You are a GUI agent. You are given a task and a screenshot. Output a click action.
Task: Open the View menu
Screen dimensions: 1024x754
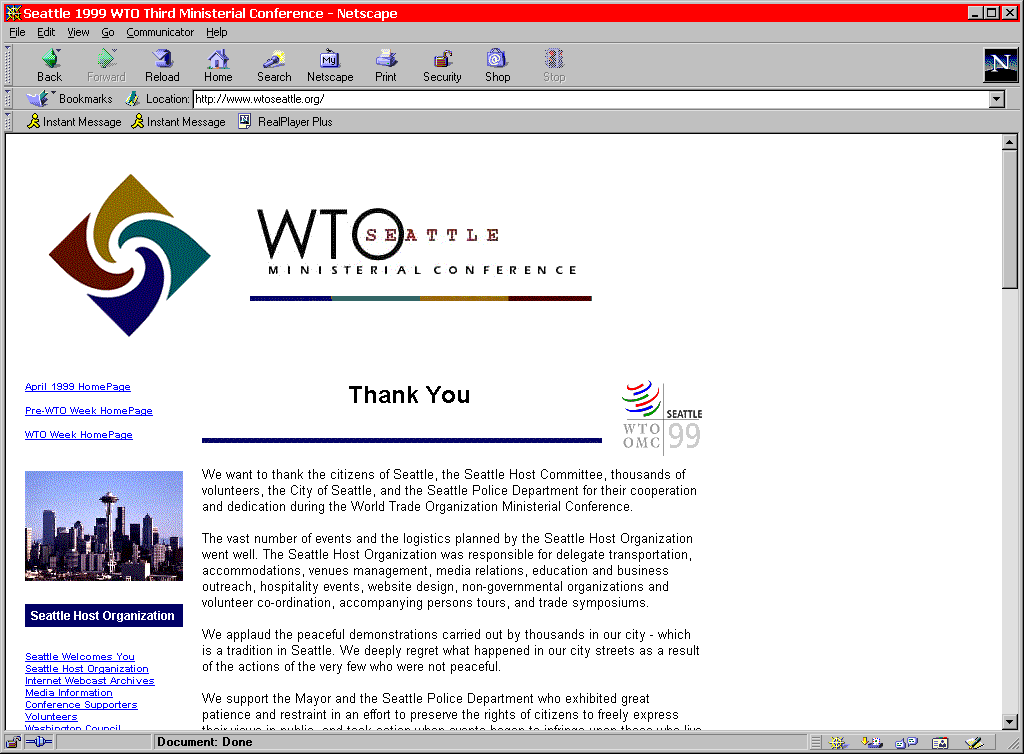point(78,32)
